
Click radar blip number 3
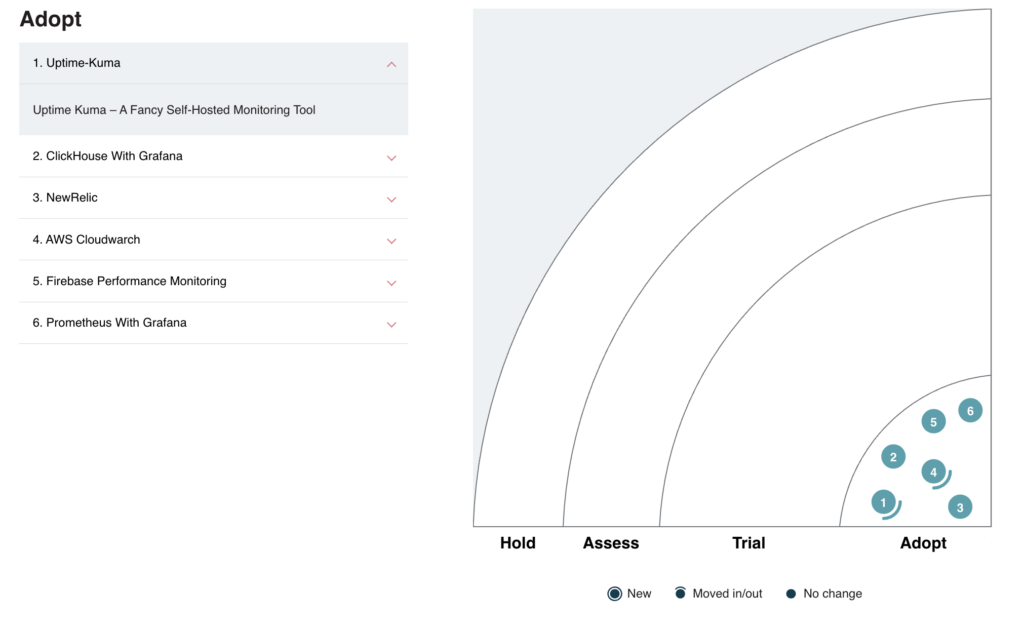pyautogui.click(x=959, y=507)
